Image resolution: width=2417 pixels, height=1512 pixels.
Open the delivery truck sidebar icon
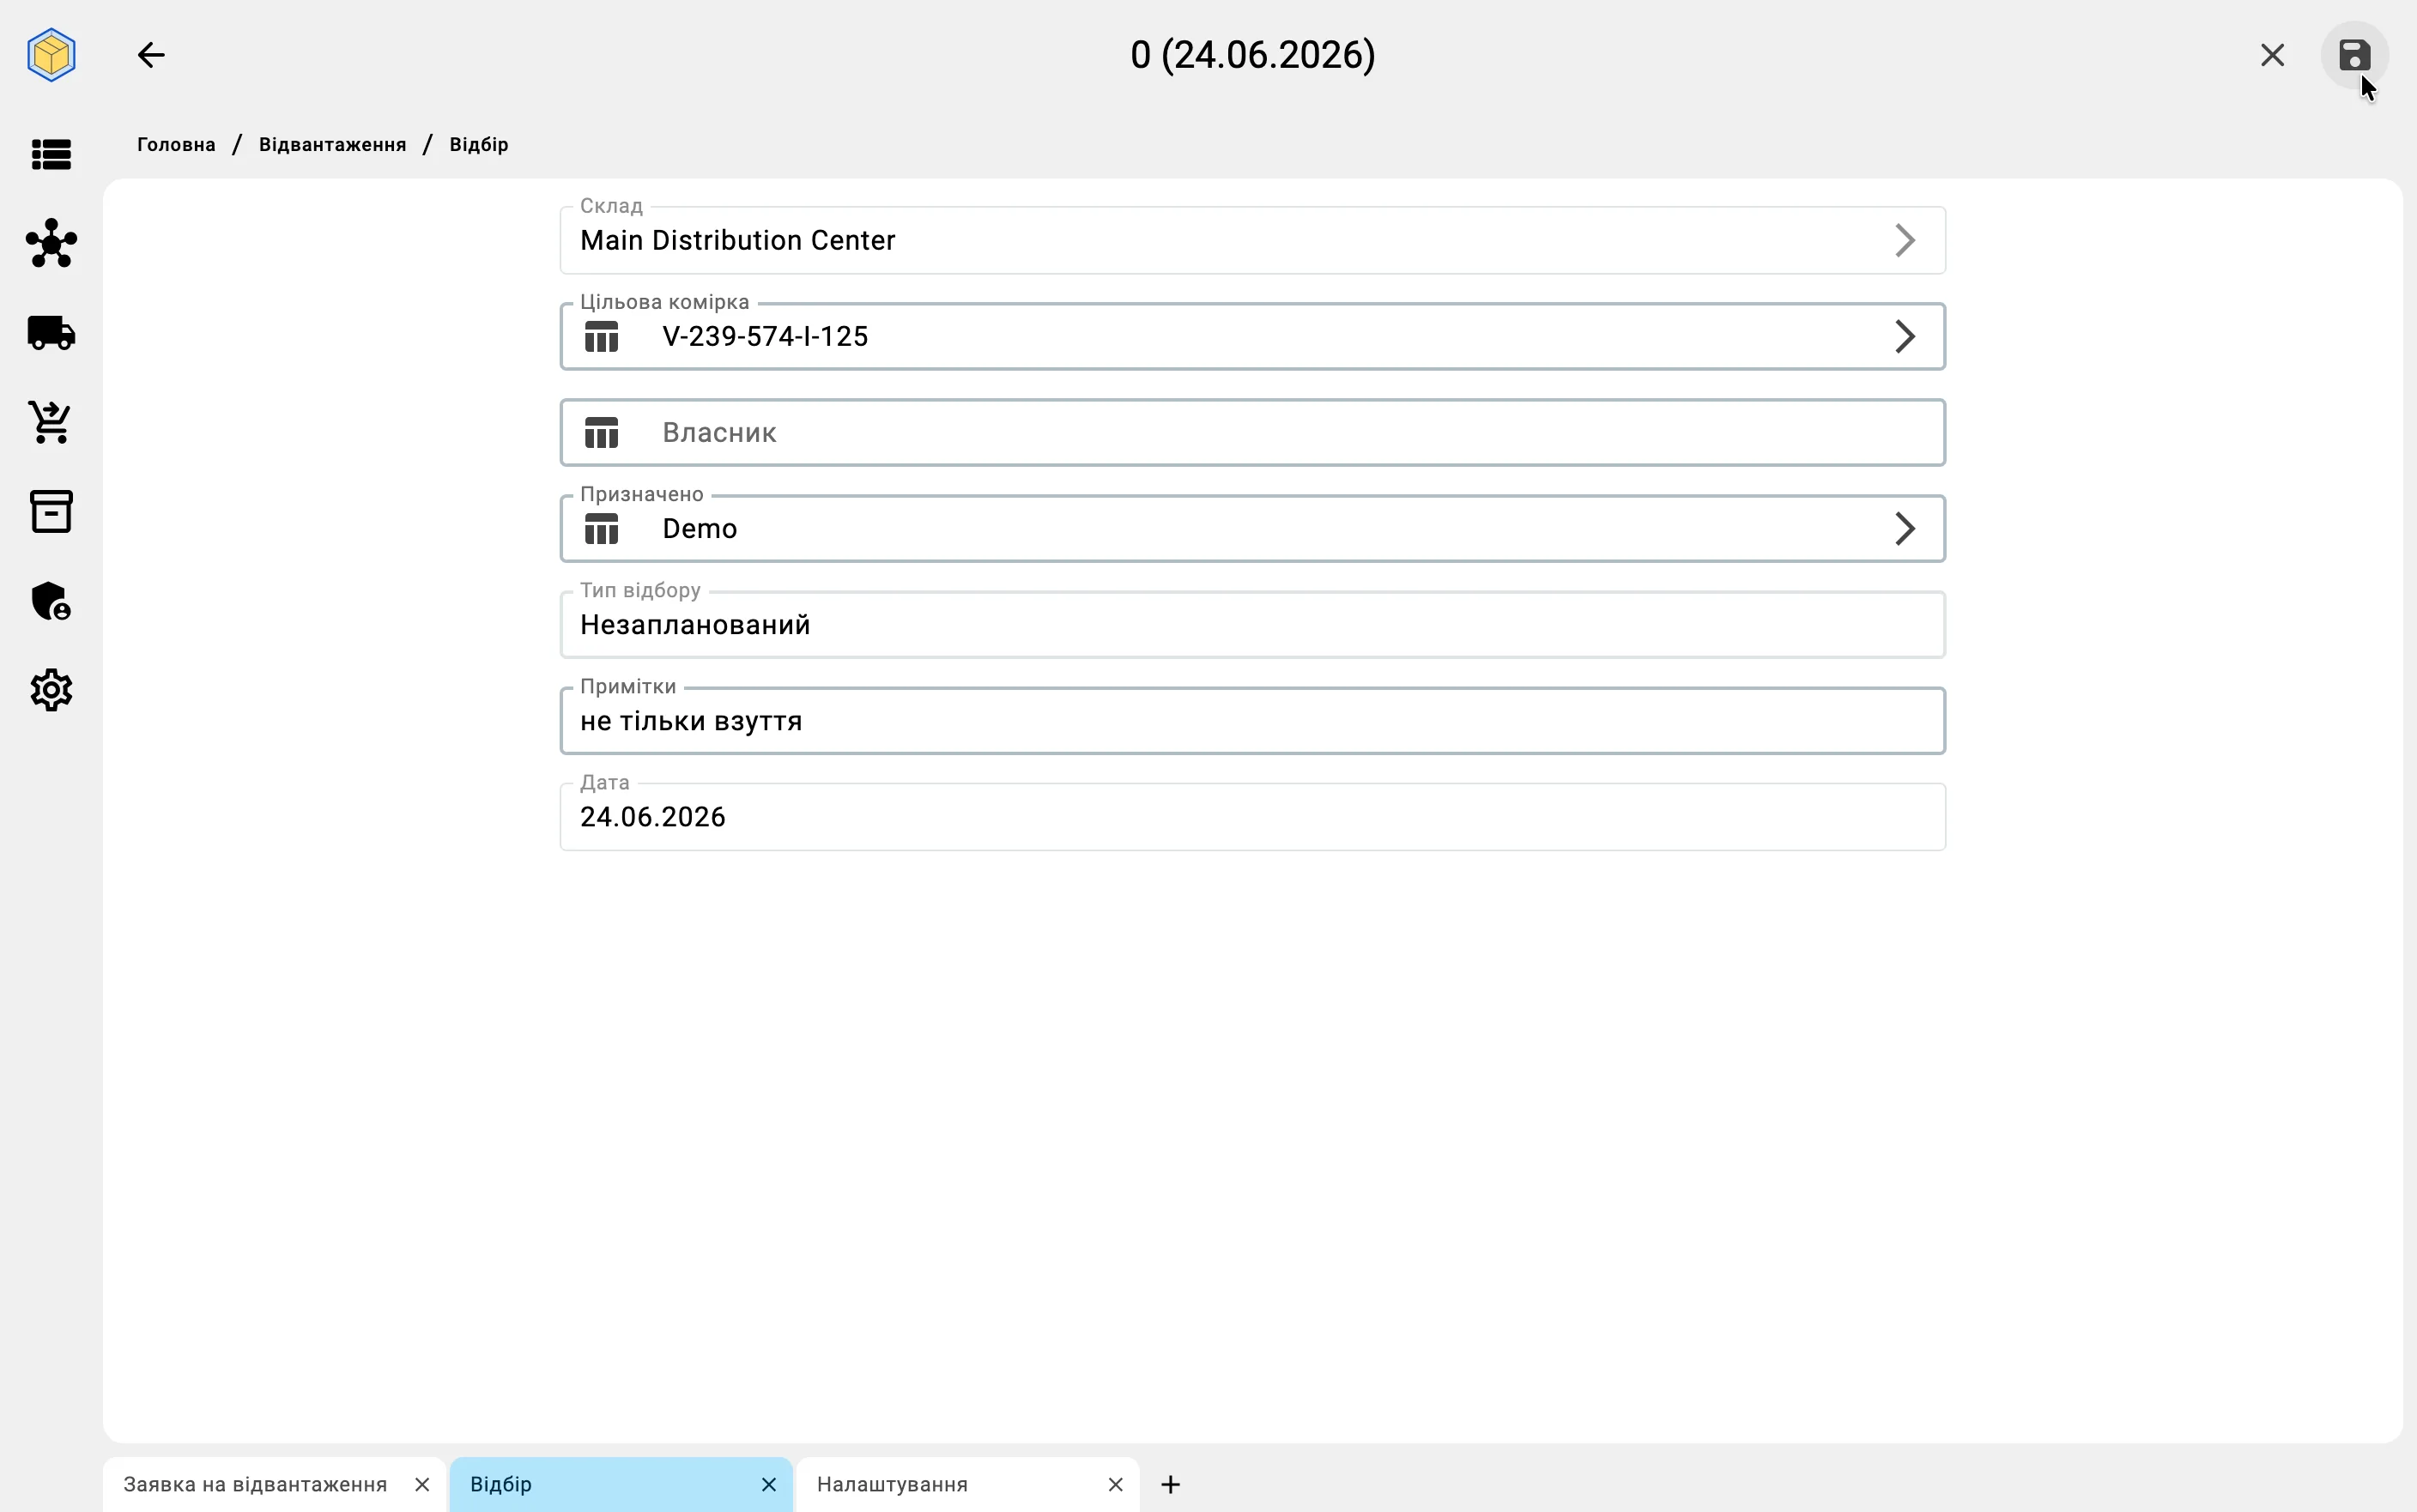click(x=51, y=333)
